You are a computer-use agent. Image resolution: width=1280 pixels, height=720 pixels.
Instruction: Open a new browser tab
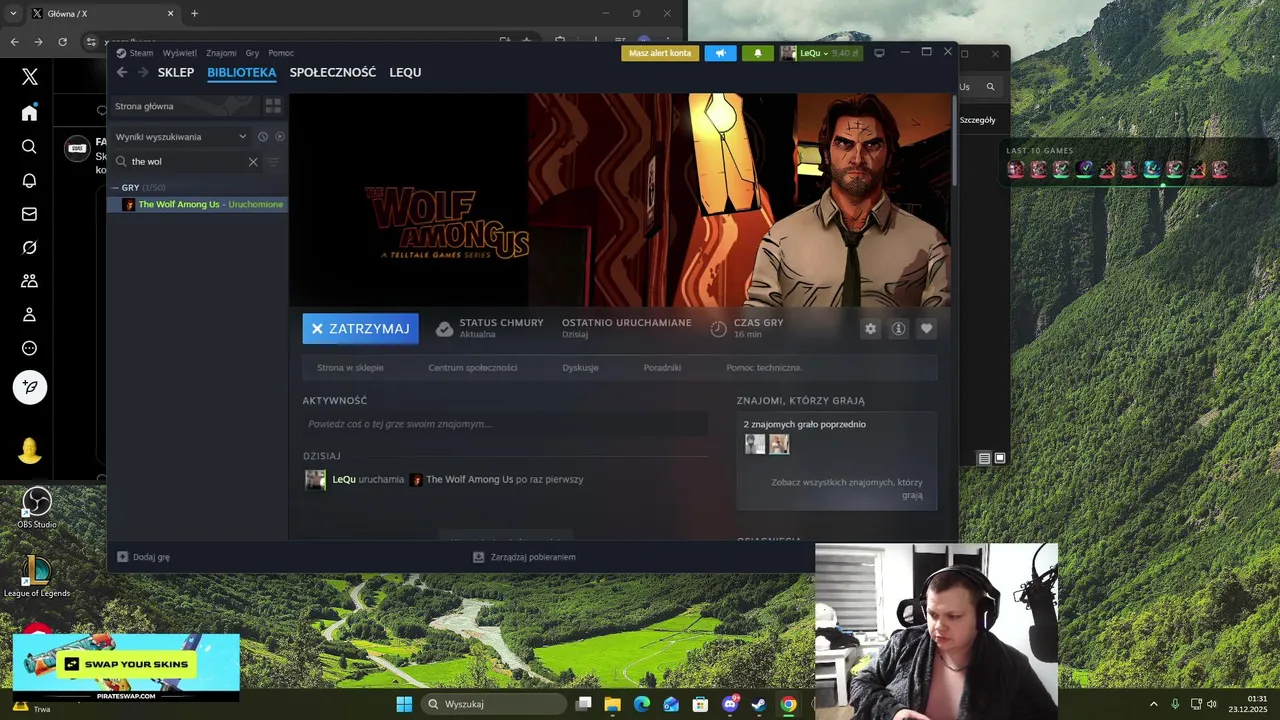pyautogui.click(x=194, y=14)
